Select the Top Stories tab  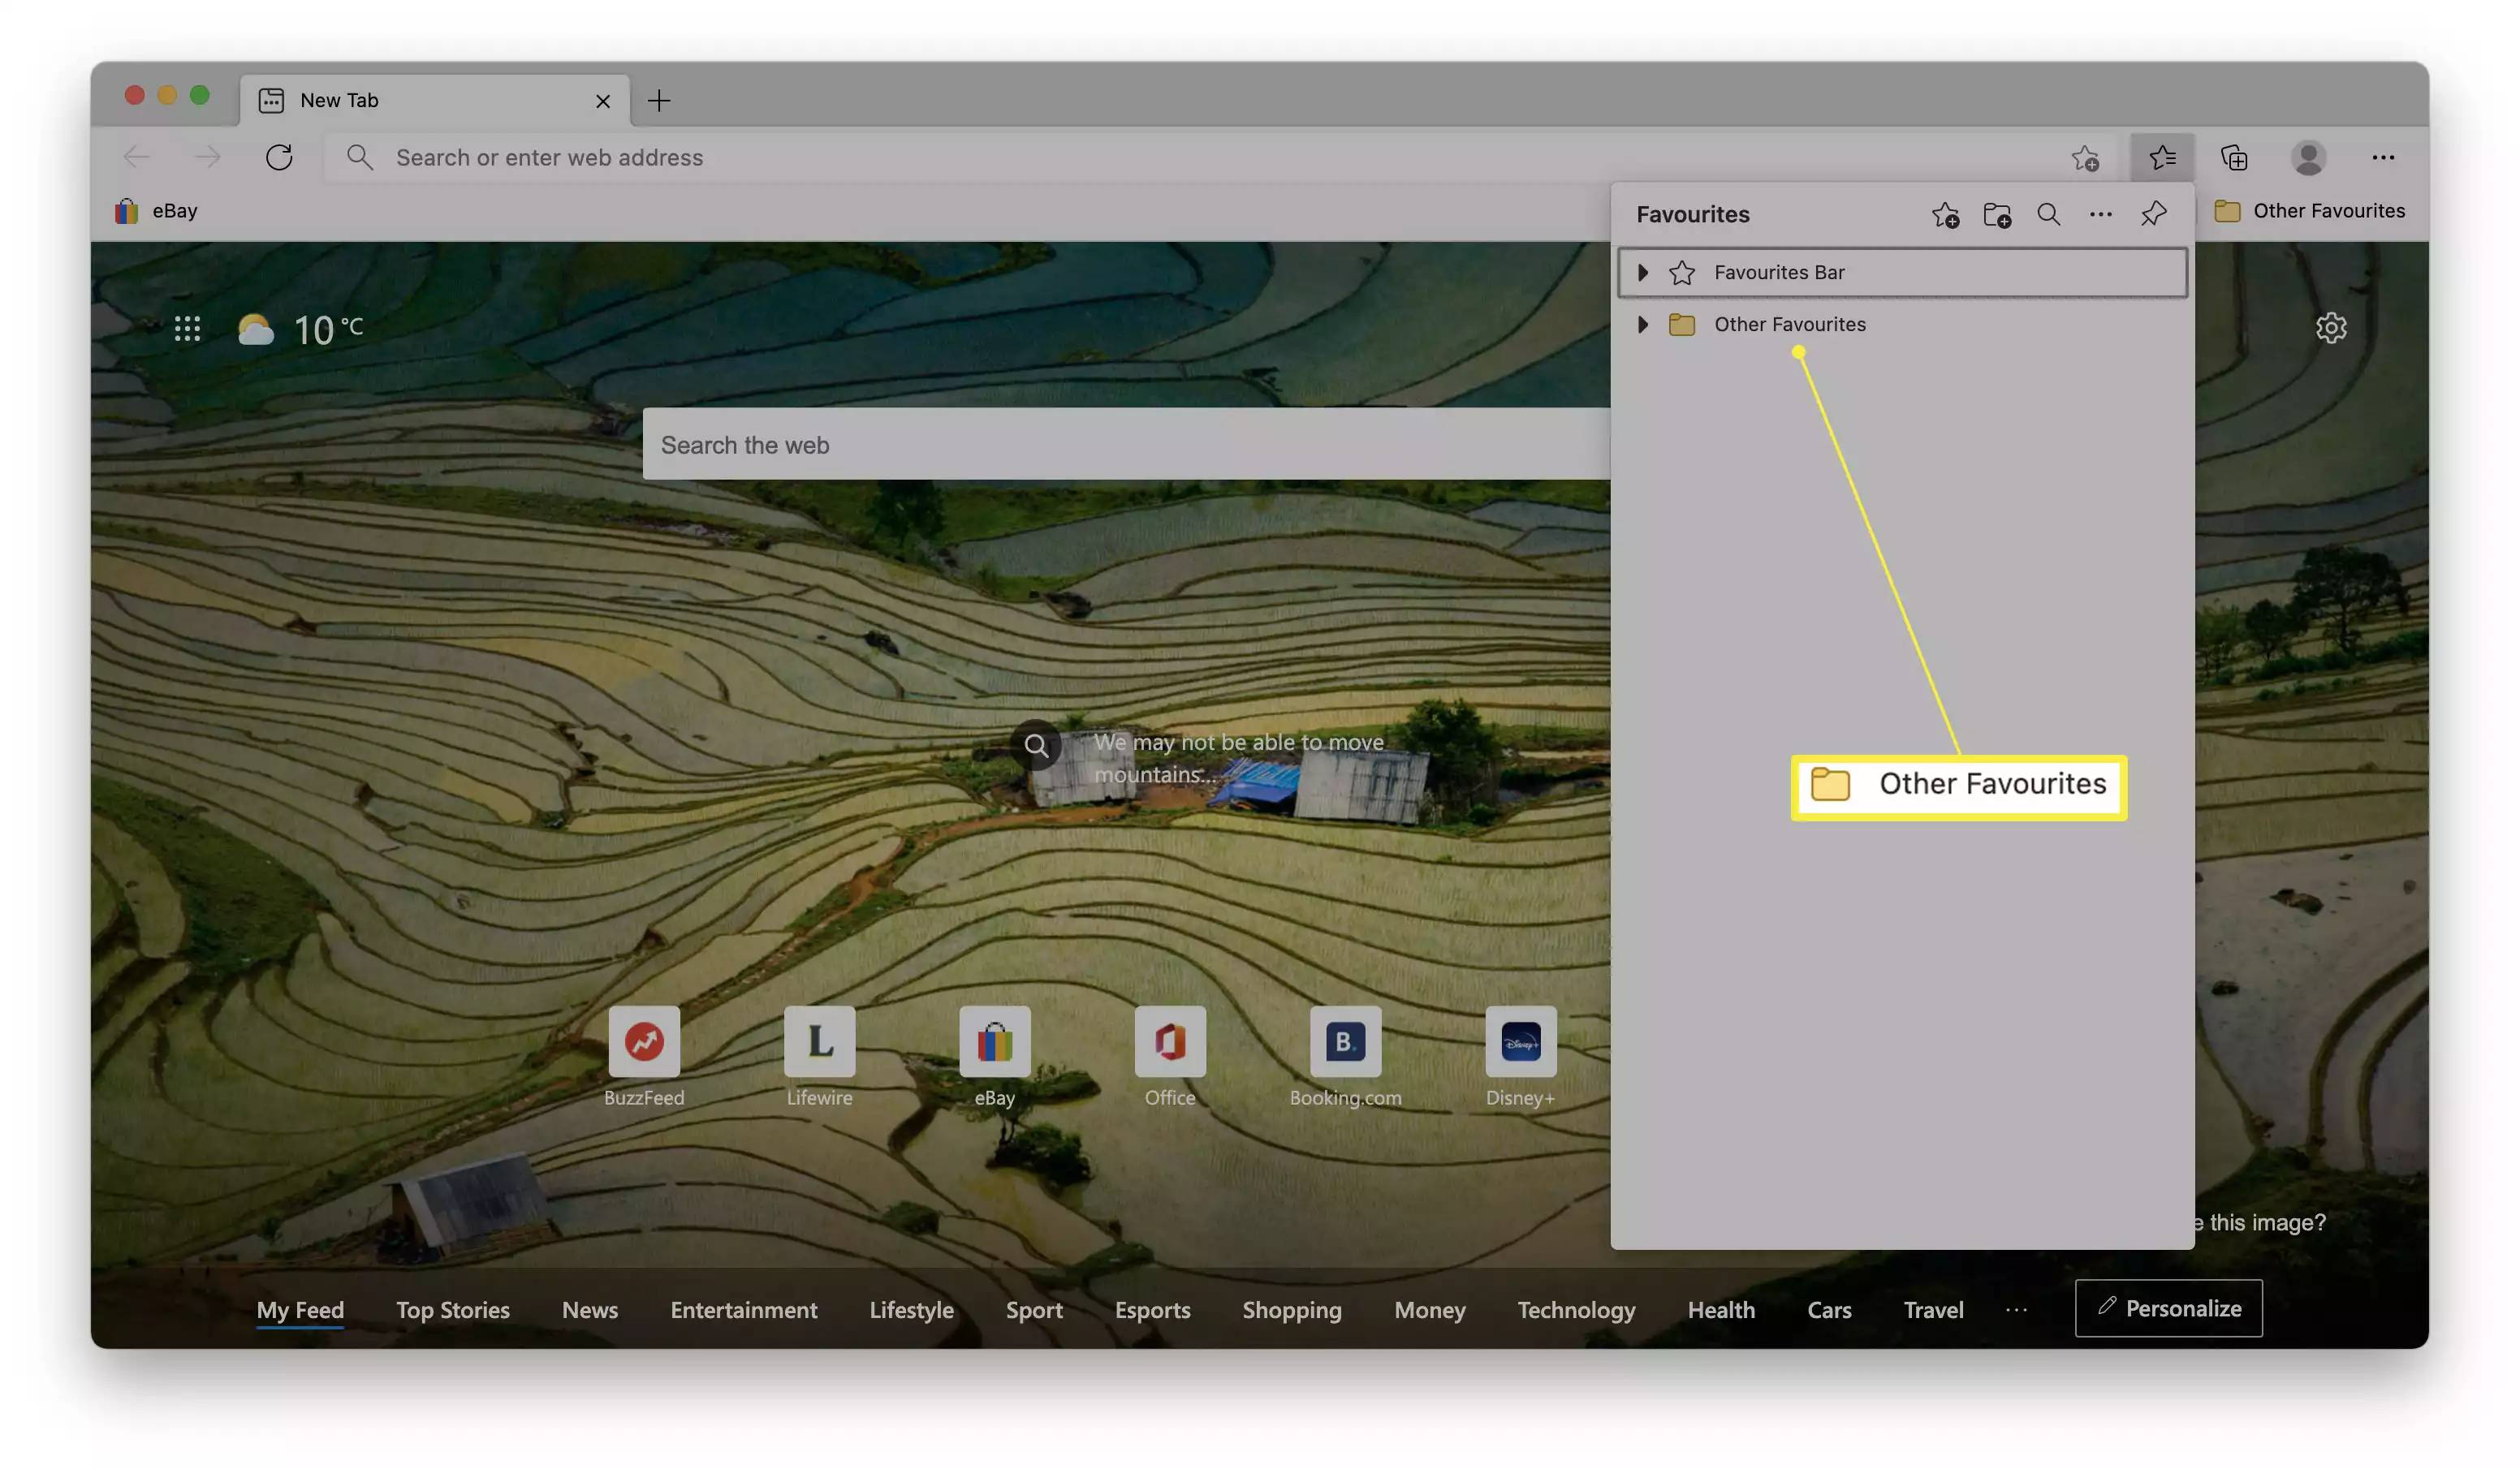coord(453,1308)
